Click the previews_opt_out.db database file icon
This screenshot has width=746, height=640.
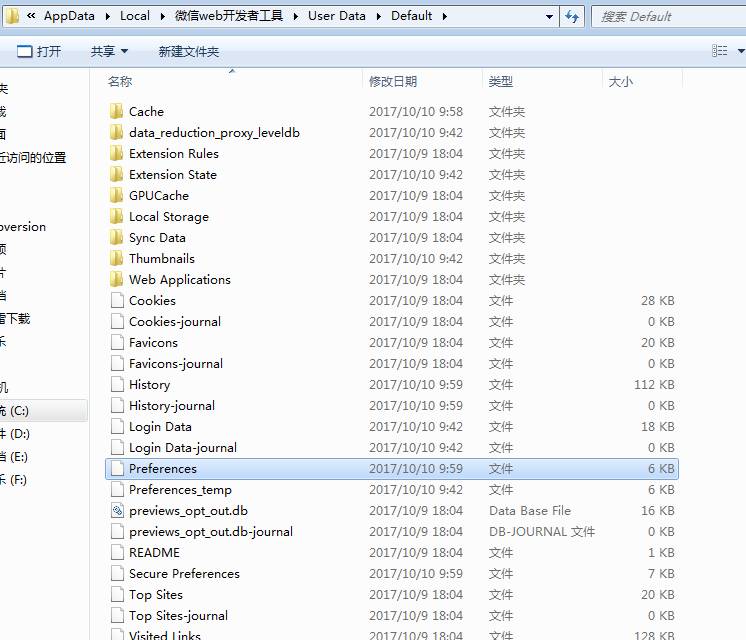pyautogui.click(x=117, y=511)
